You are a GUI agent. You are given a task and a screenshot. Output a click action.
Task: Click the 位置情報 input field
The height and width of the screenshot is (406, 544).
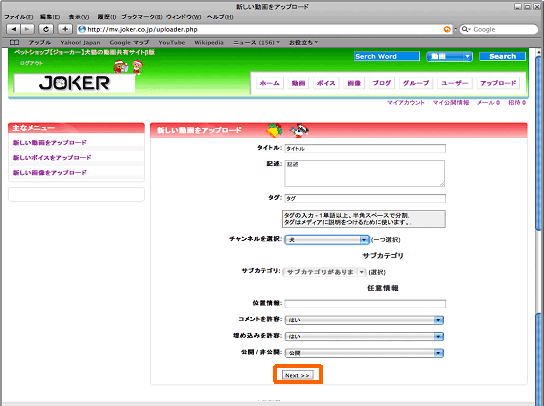365,304
